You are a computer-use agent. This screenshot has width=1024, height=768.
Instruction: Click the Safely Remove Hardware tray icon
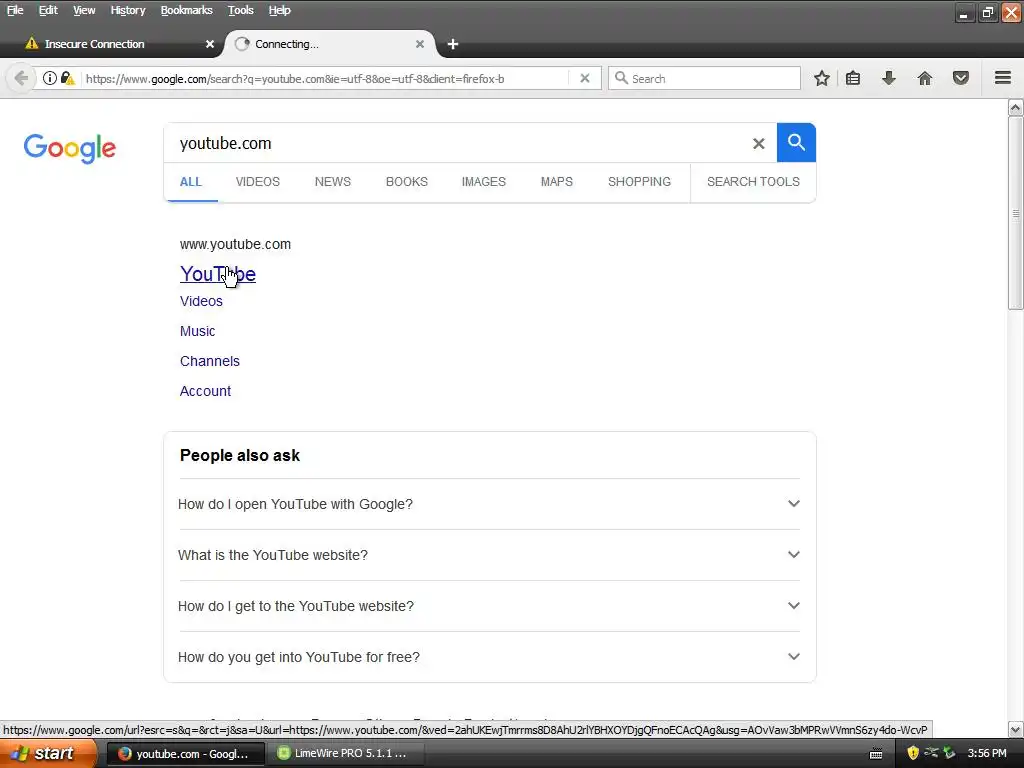coord(949,753)
